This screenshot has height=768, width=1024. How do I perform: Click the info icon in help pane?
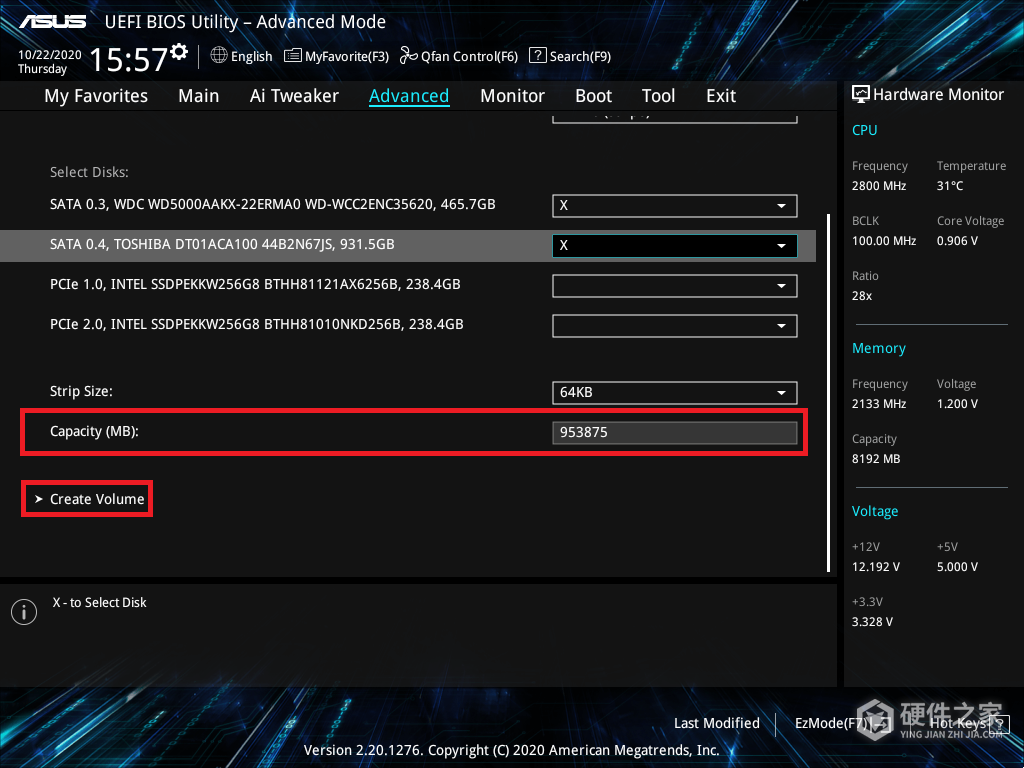24,612
